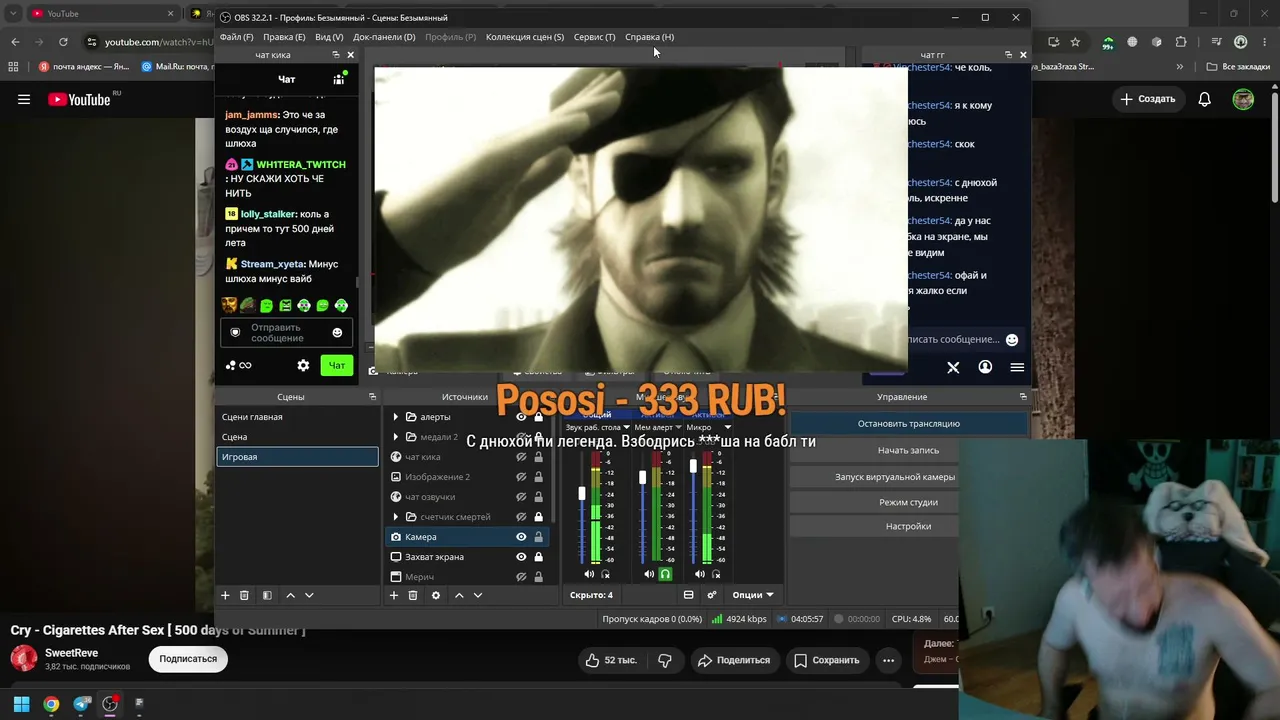
Task: Dislike the YouTube video
Action: point(665,660)
